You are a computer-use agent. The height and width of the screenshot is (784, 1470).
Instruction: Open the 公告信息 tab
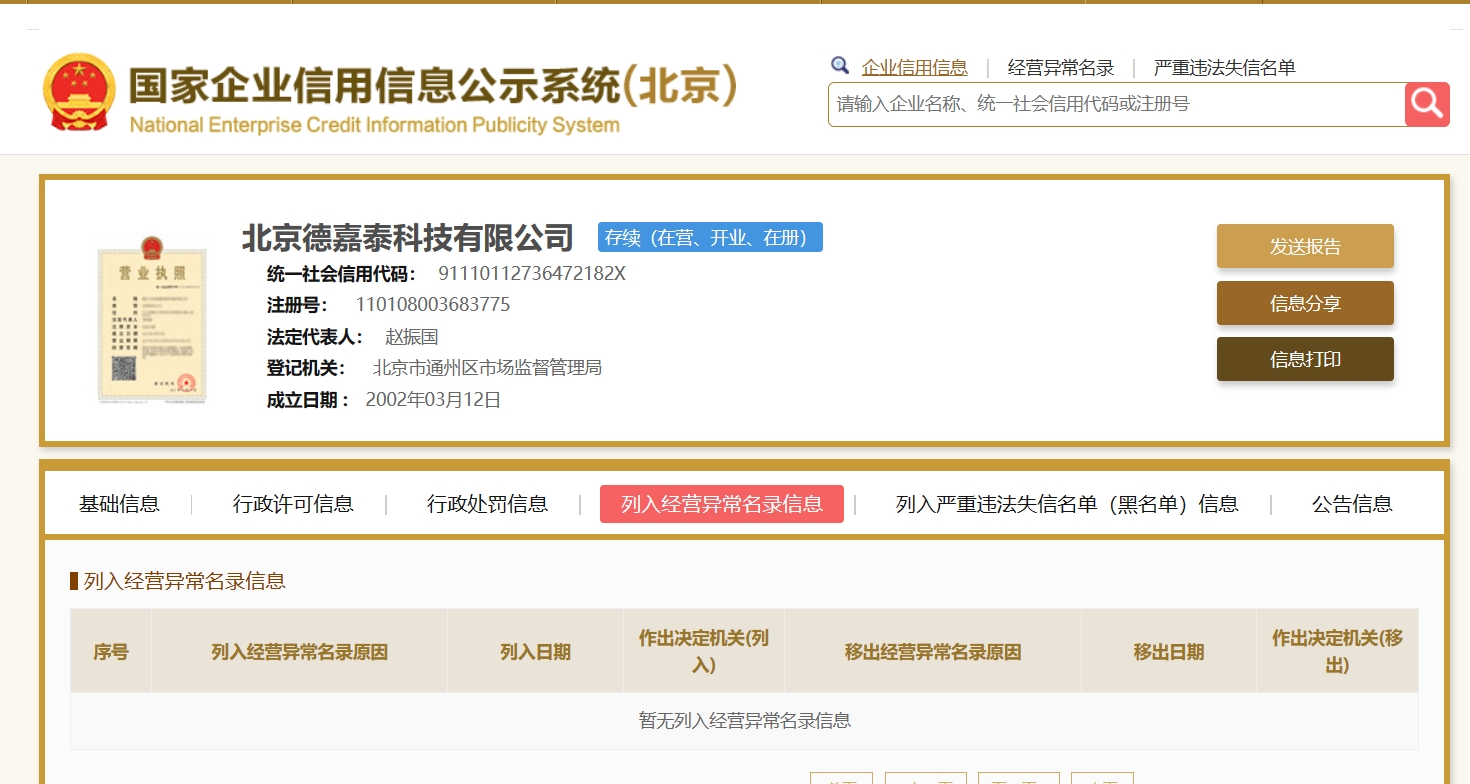click(x=1352, y=504)
